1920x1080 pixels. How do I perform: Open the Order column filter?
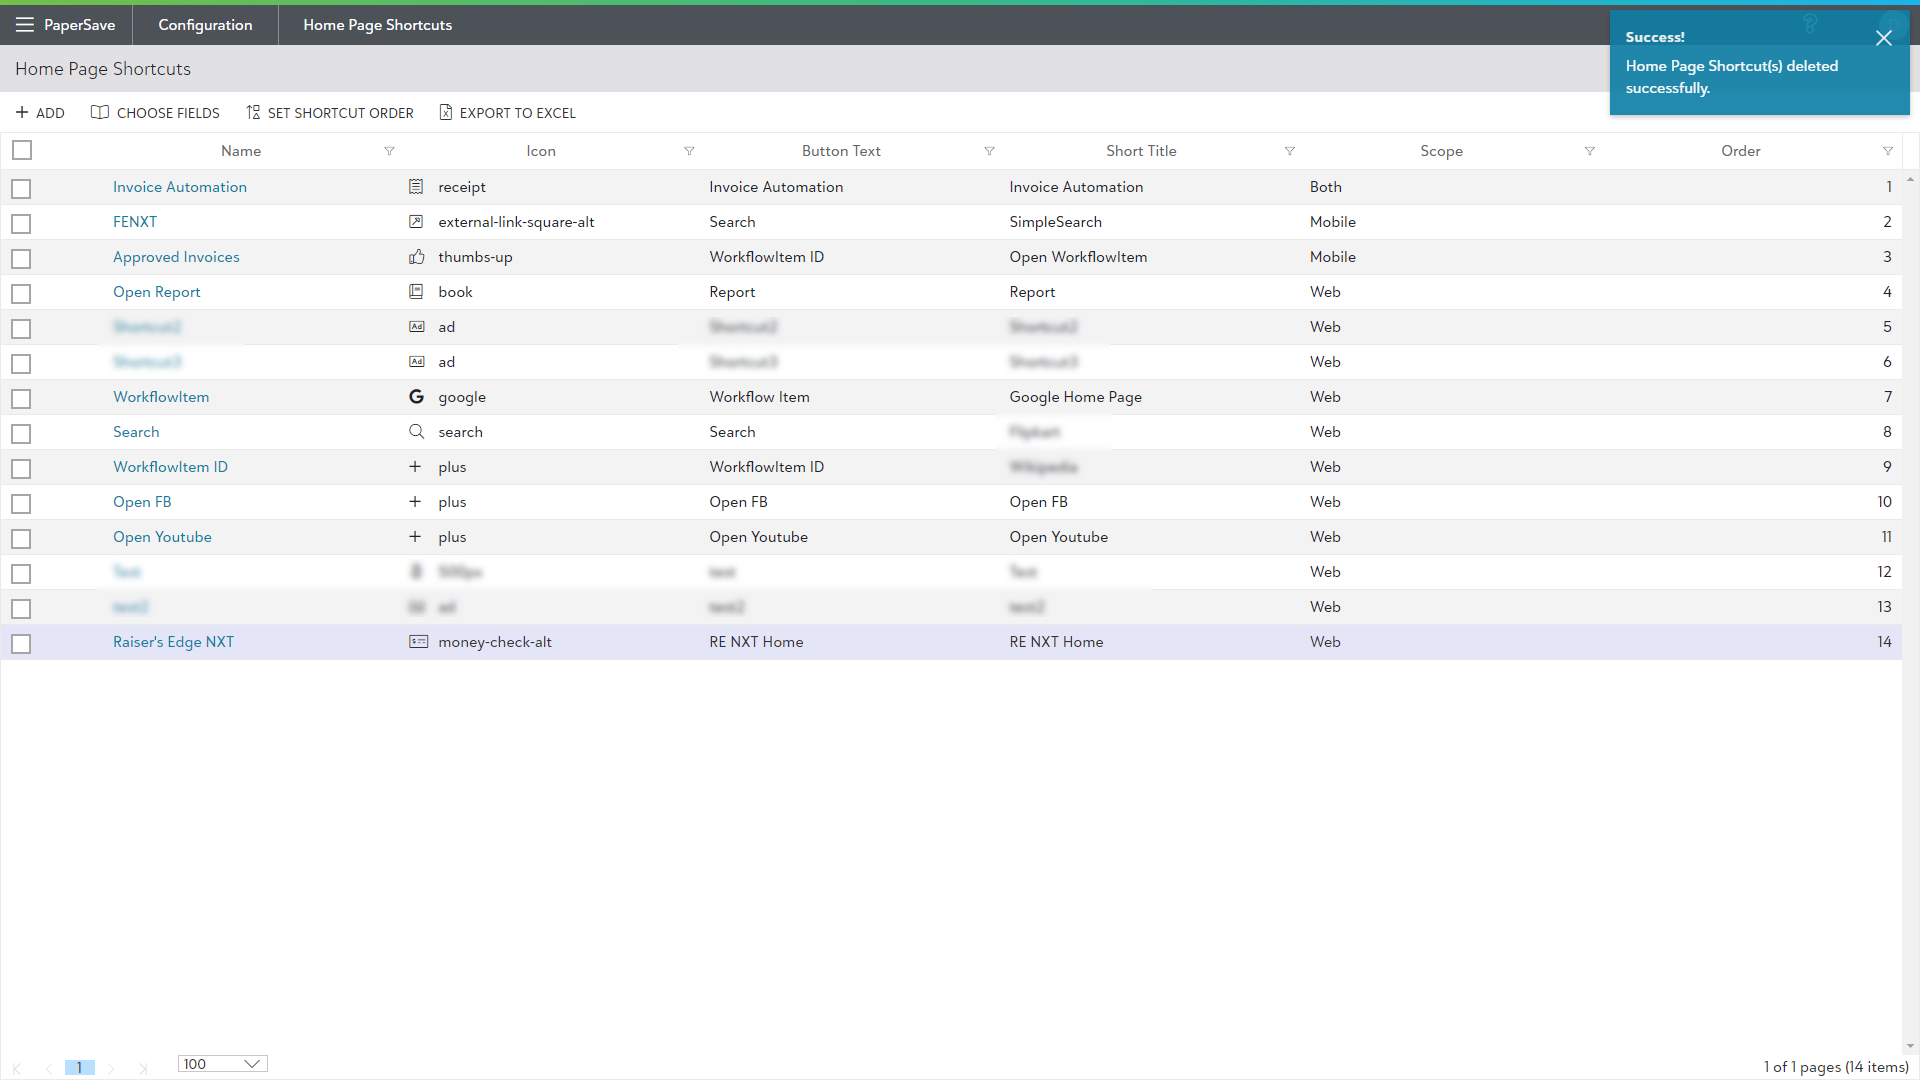(1887, 151)
